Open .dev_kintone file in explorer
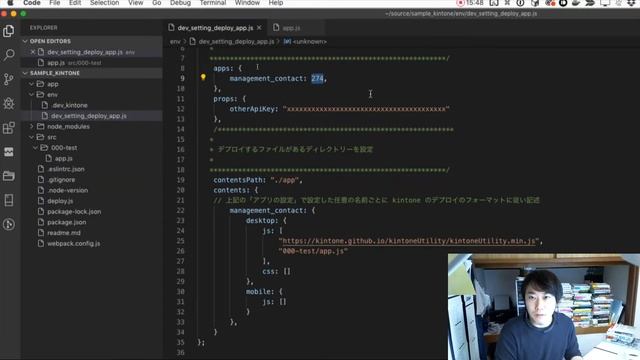This screenshot has width=640, height=360. (69, 105)
